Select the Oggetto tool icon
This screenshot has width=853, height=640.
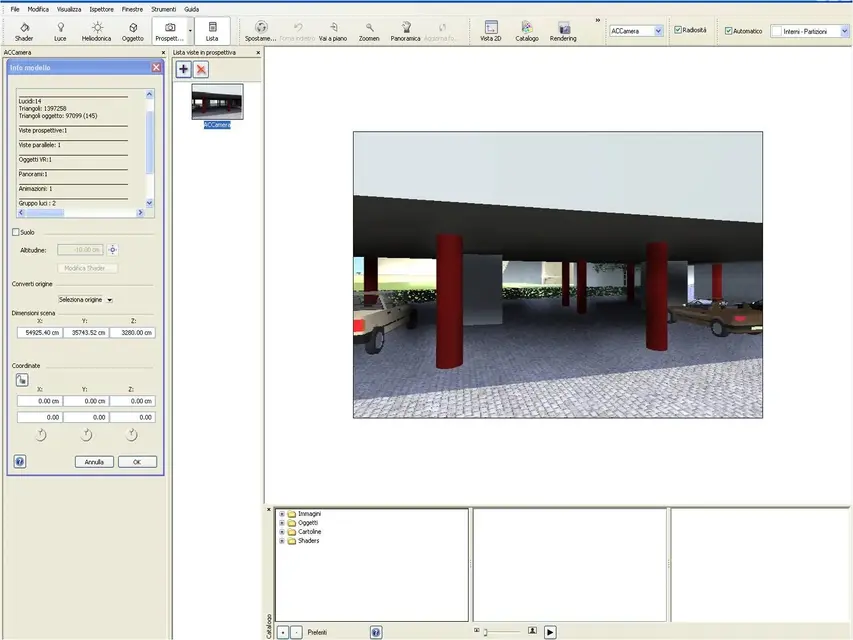[132, 31]
